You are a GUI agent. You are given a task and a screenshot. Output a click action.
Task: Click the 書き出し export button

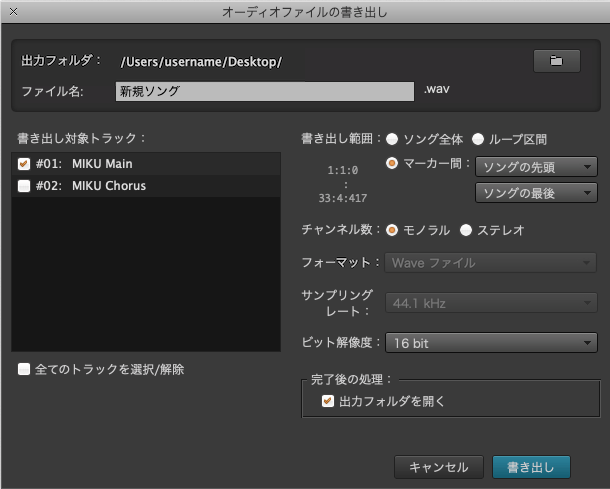pyautogui.click(x=530, y=466)
